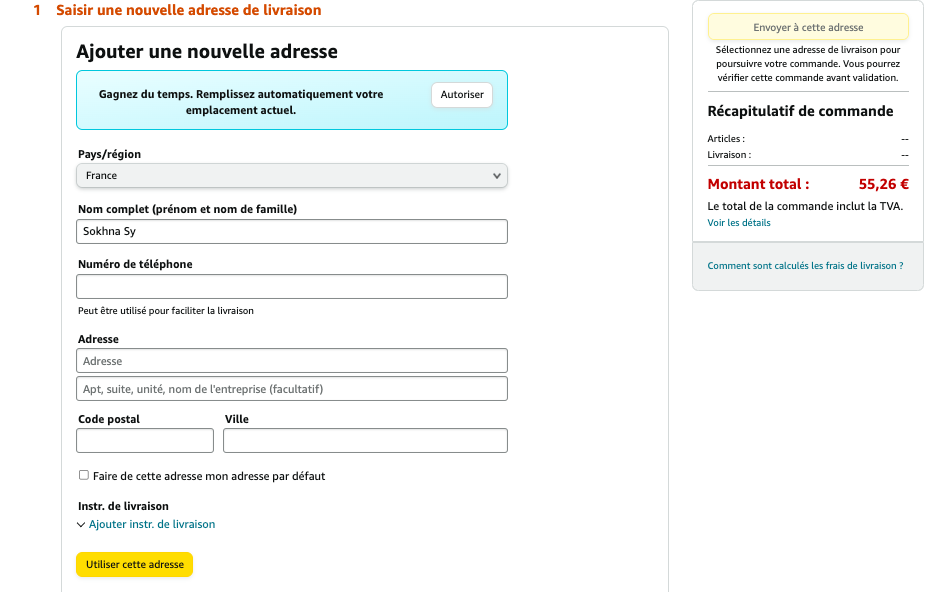Click 'Envoyer à cette adresse'
Screen dimensions: 948x592
tap(808, 27)
